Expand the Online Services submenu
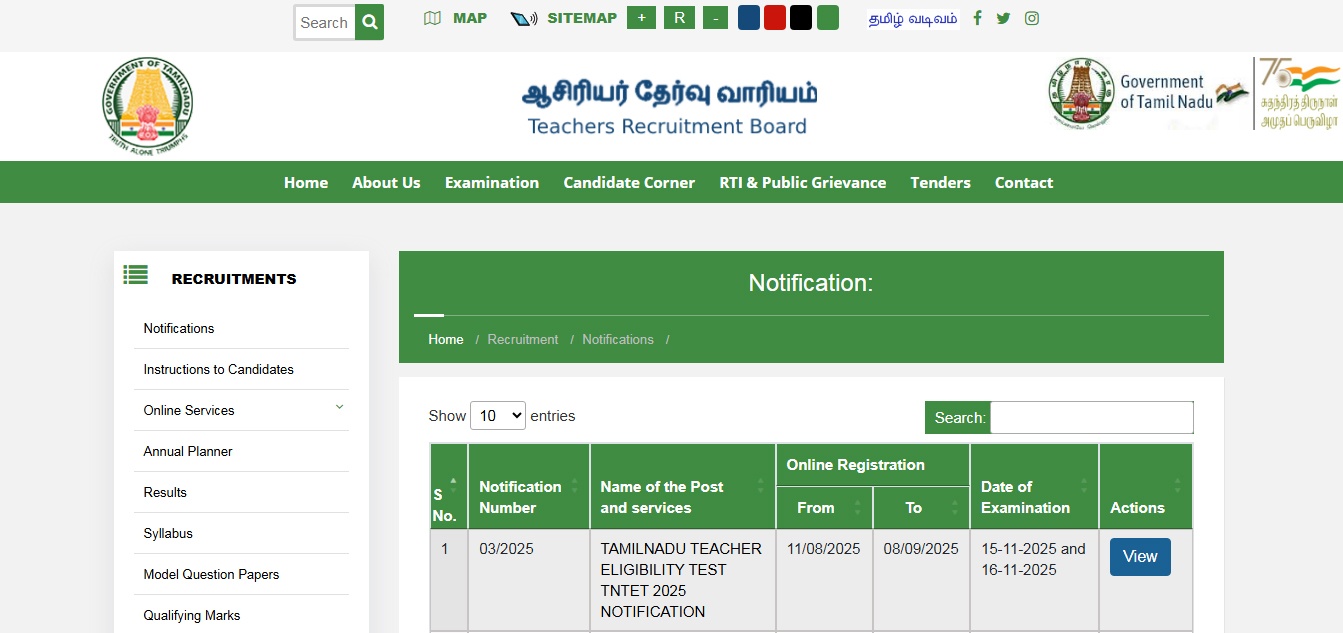Viewport: 1343px width, 633px height. coord(339,408)
